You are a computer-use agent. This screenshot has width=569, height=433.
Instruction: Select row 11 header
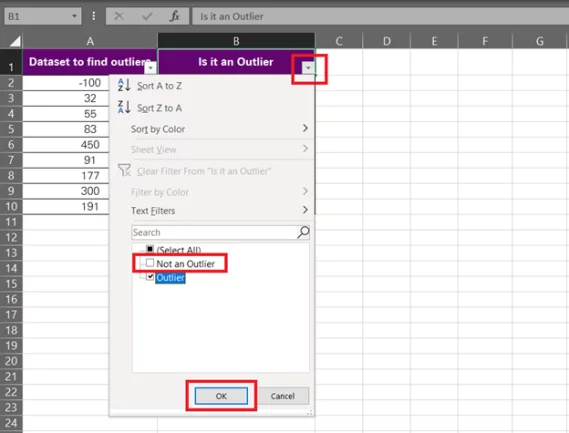[11, 222]
